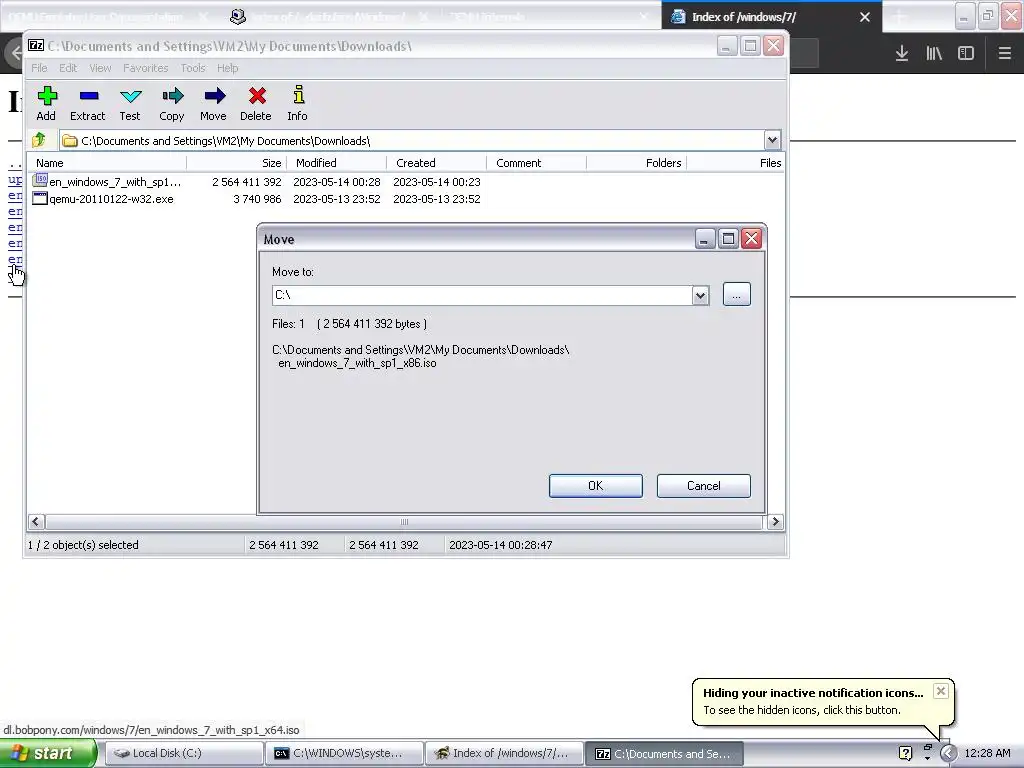Select the qemu-20110122-w32.exe file icon
The height and width of the screenshot is (768, 1024).
40,198
